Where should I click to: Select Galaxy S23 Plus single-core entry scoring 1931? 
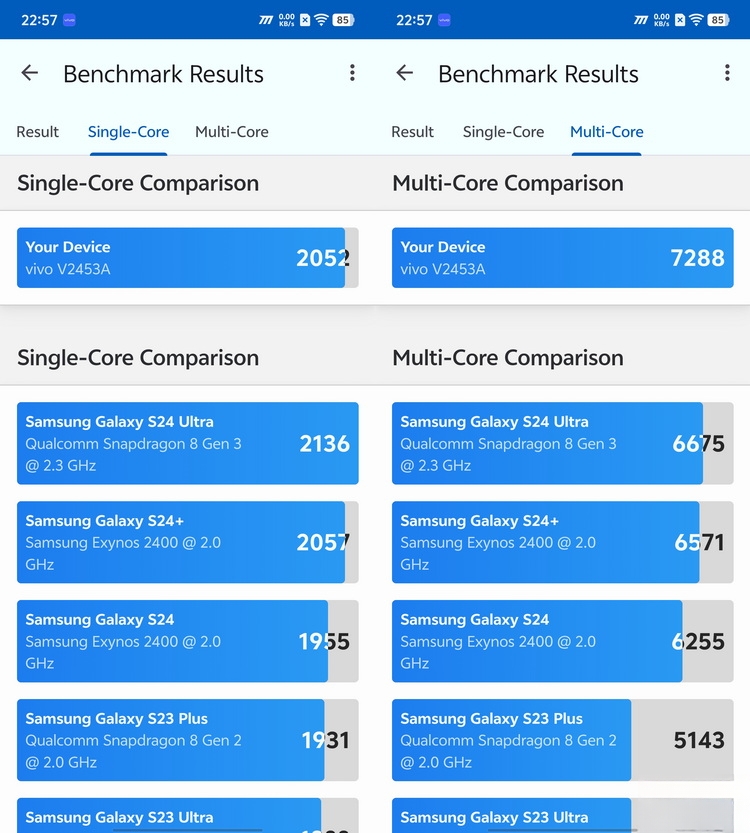(x=188, y=740)
